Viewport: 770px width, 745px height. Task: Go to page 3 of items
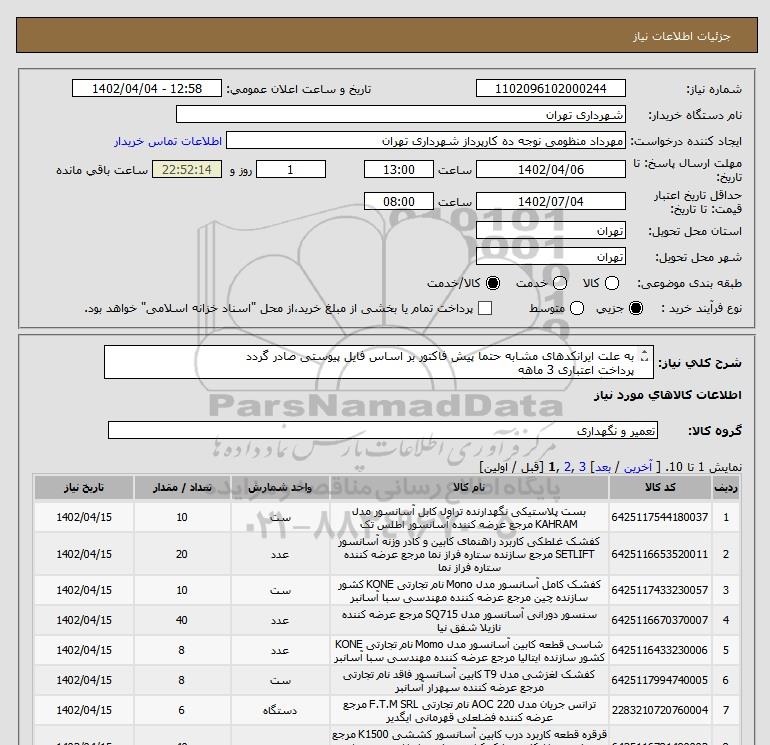[582, 467]
